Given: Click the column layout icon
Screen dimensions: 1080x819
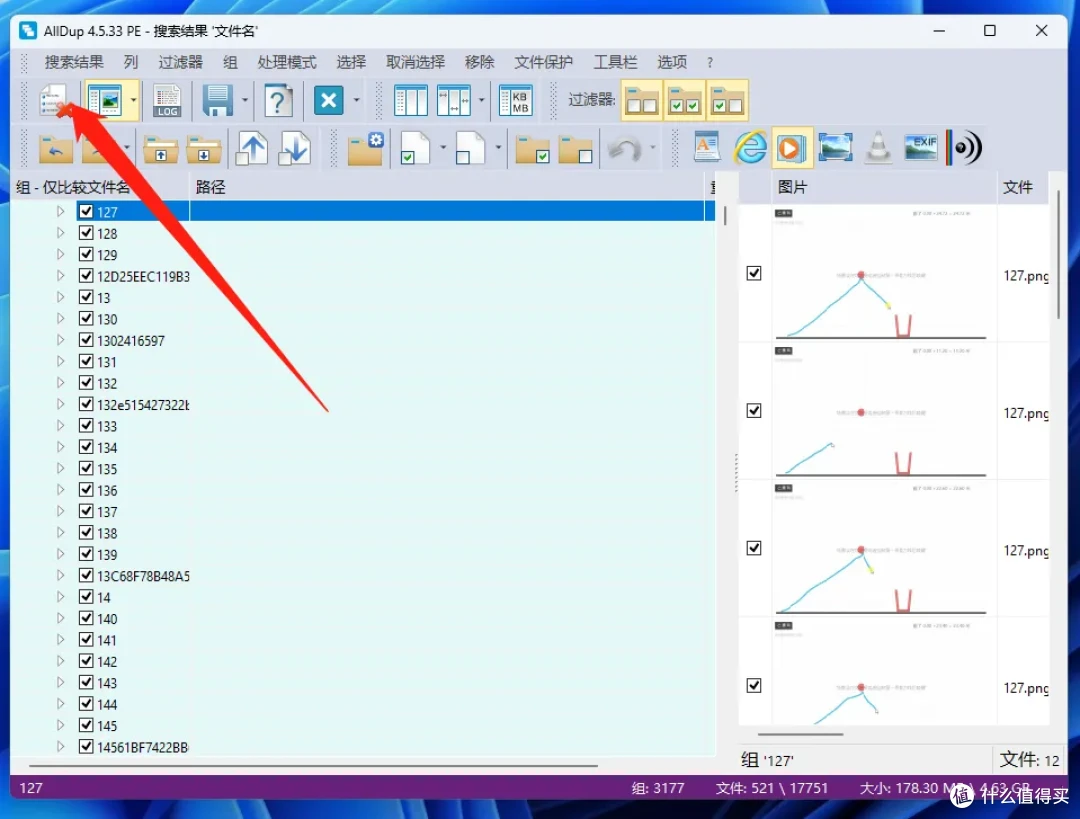Looking at the screenshot, I should pos(411,101).
